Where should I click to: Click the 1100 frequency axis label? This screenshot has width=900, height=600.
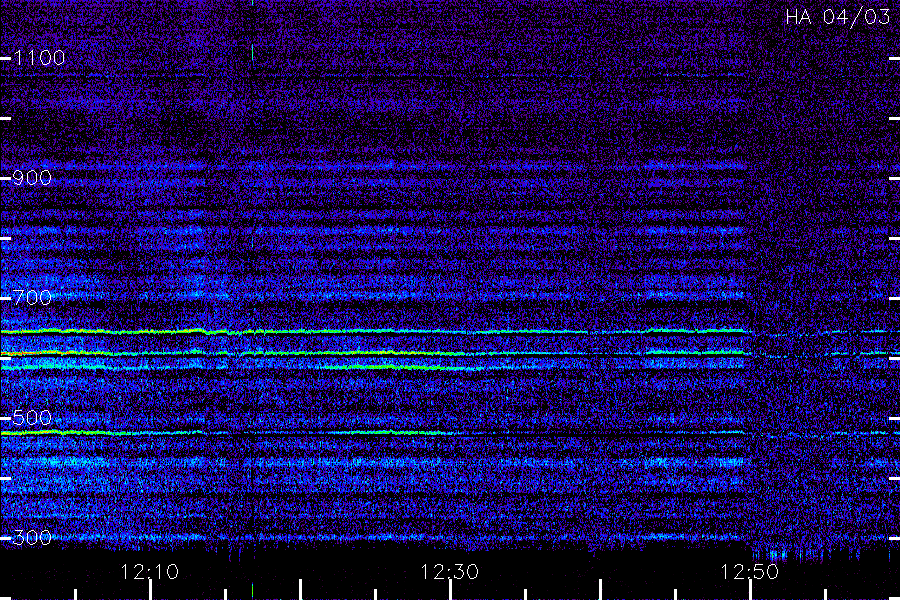(x=39, y=58)
